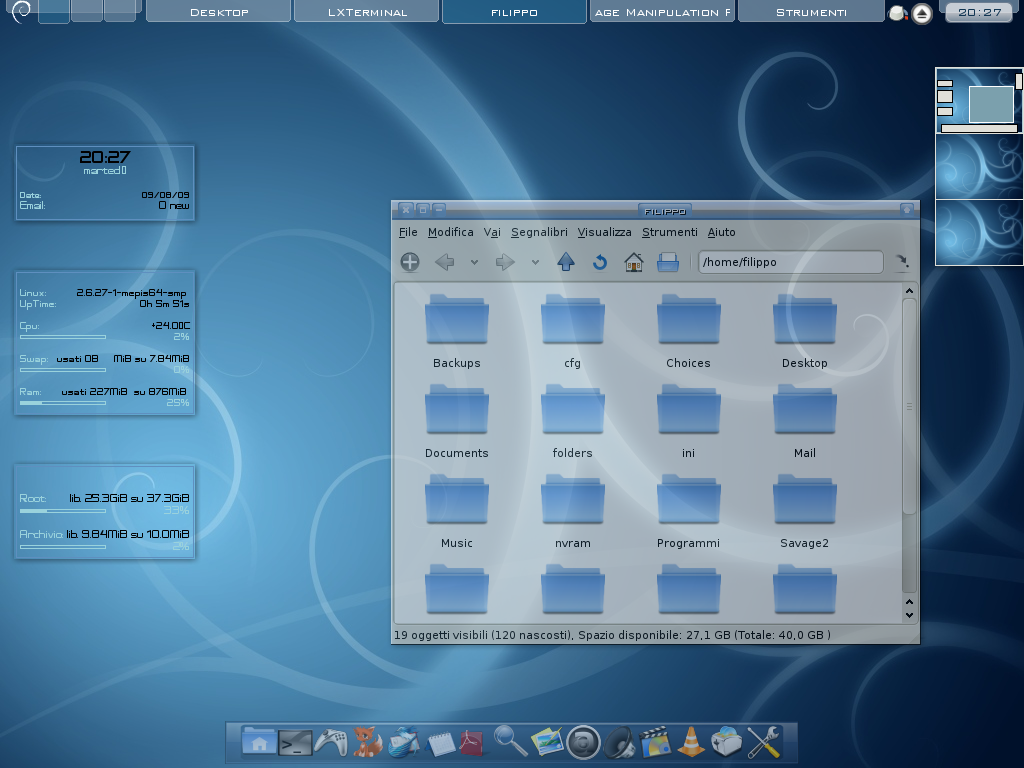Viewport: 1024px width, 768px height.
Task: Open the Debian swirl main menu
Action: click(21, 11)
